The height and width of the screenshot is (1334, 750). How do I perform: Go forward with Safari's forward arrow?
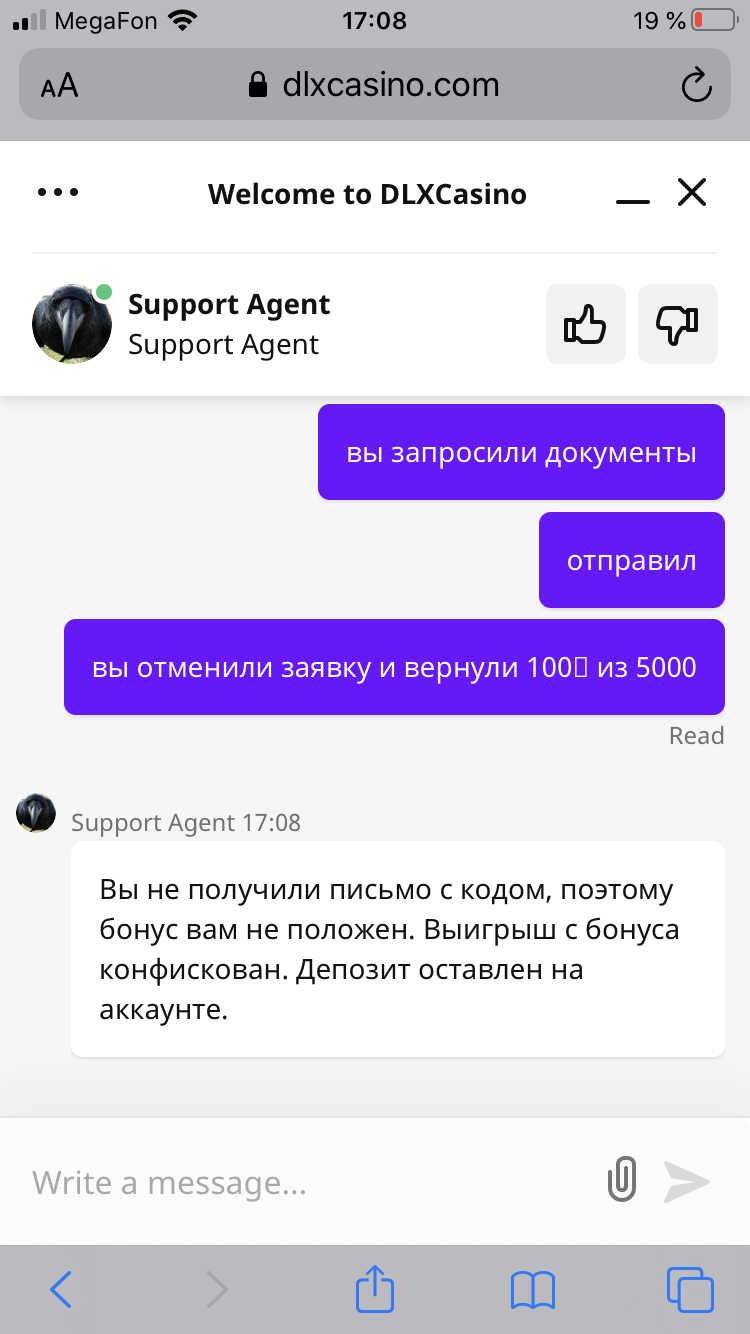coord(217,1290)
